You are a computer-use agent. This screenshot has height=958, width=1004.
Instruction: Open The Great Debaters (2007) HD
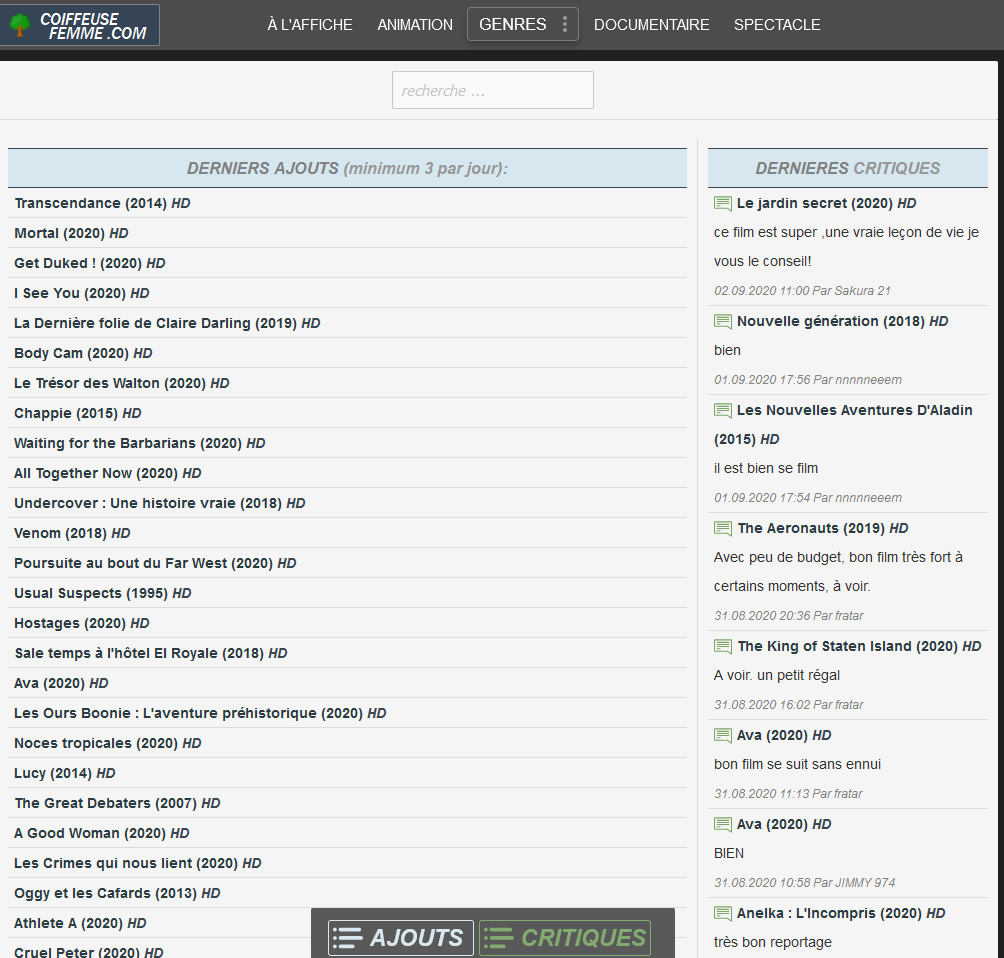(x=117, y=804)
